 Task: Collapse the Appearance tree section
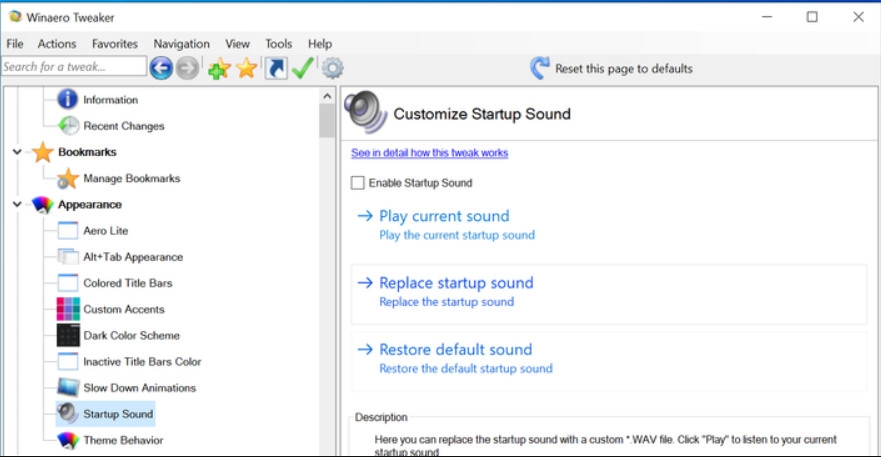17,204
